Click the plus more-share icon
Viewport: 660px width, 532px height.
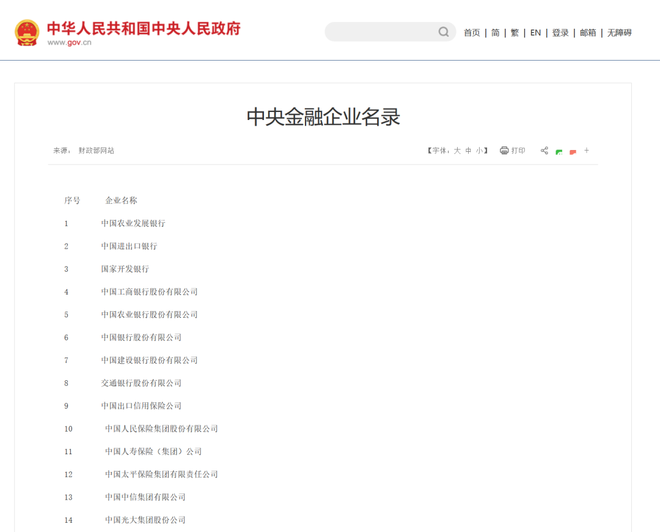coord(586,150)
